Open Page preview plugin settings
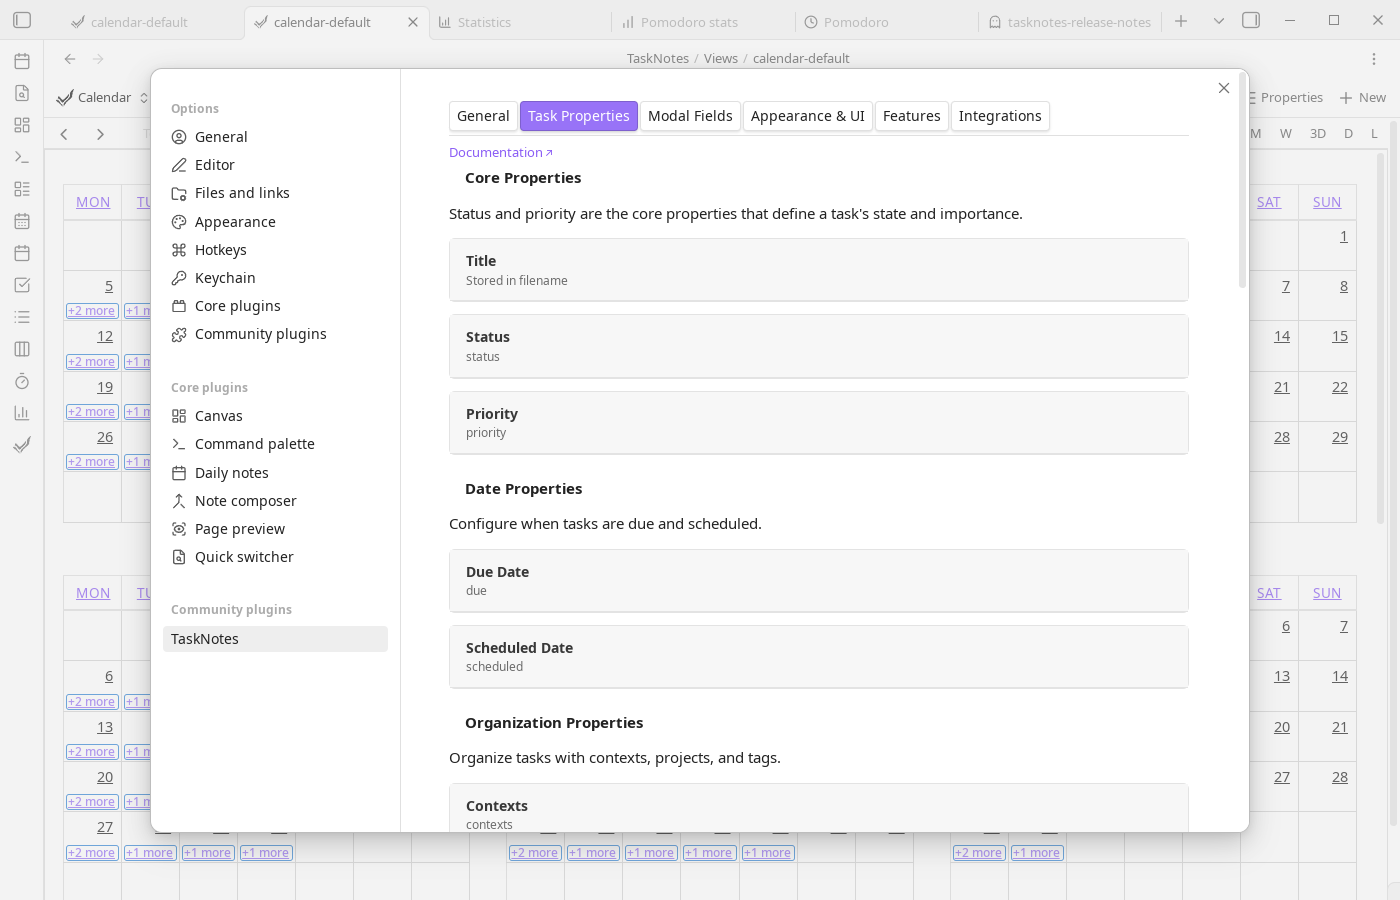The height and width of the screenshot is (900, 1400). coord(275,529)
